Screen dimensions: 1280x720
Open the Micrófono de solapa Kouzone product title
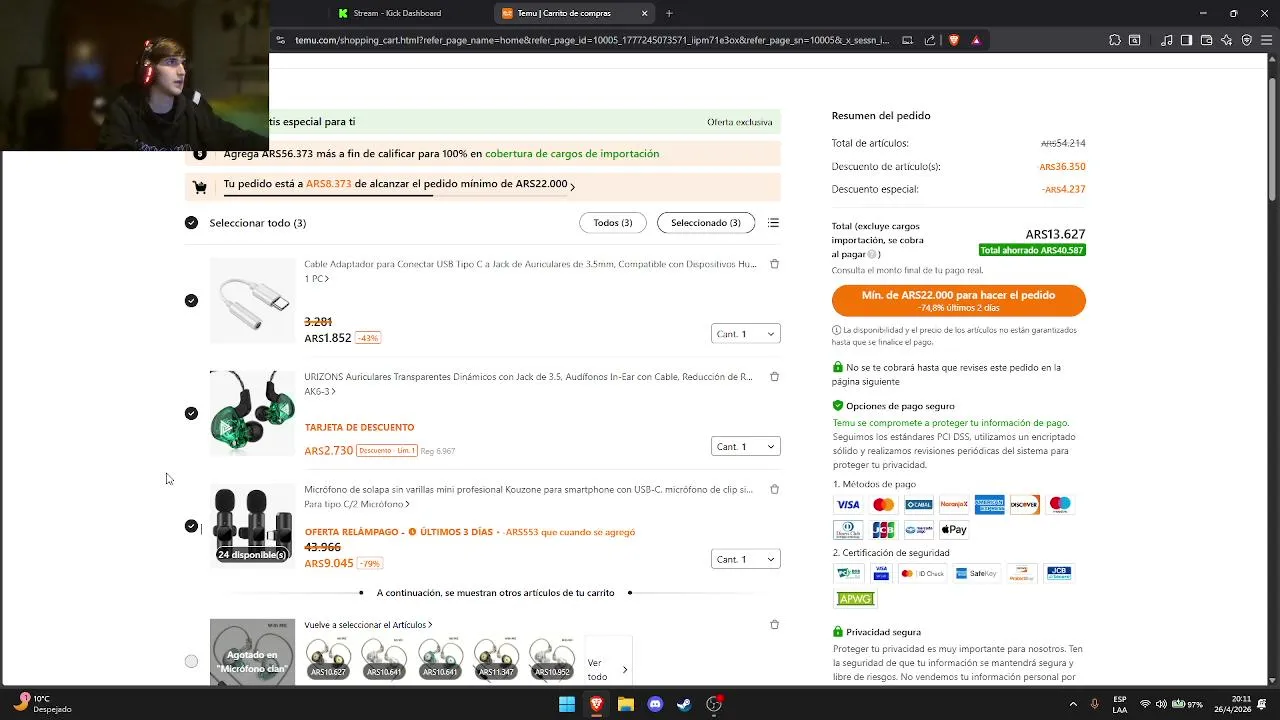pos(528,490)
